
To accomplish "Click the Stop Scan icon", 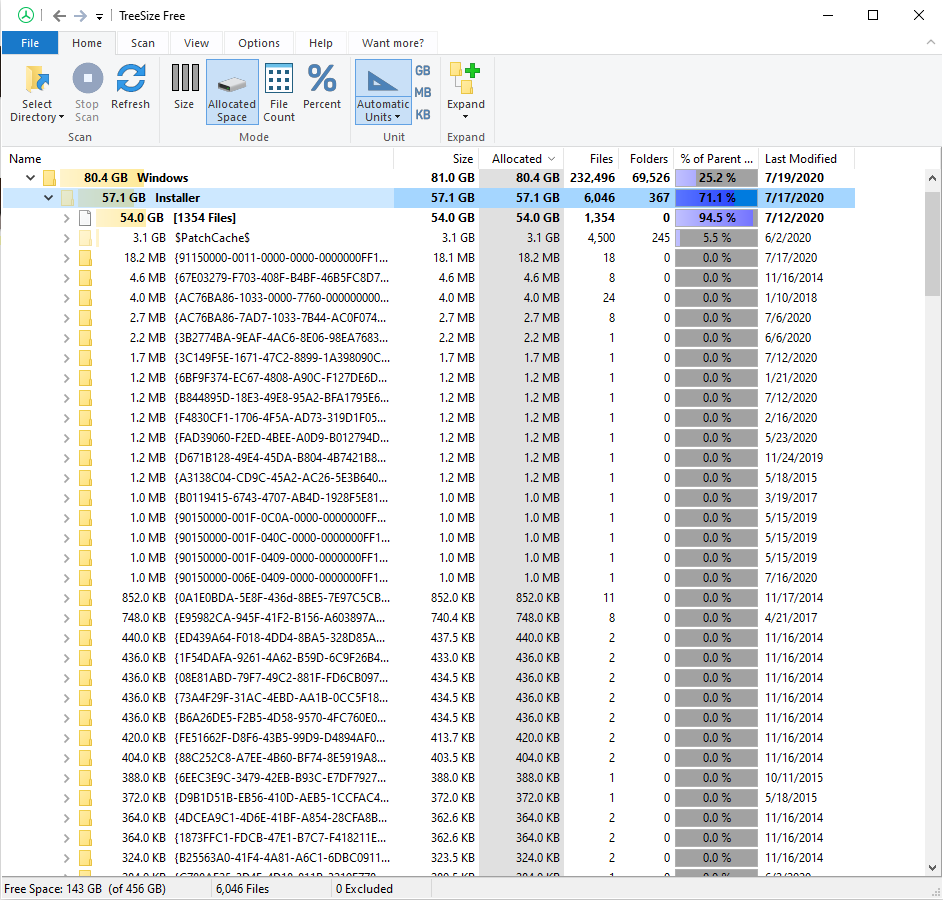I will pyautogui.click(x=87, y=82).
